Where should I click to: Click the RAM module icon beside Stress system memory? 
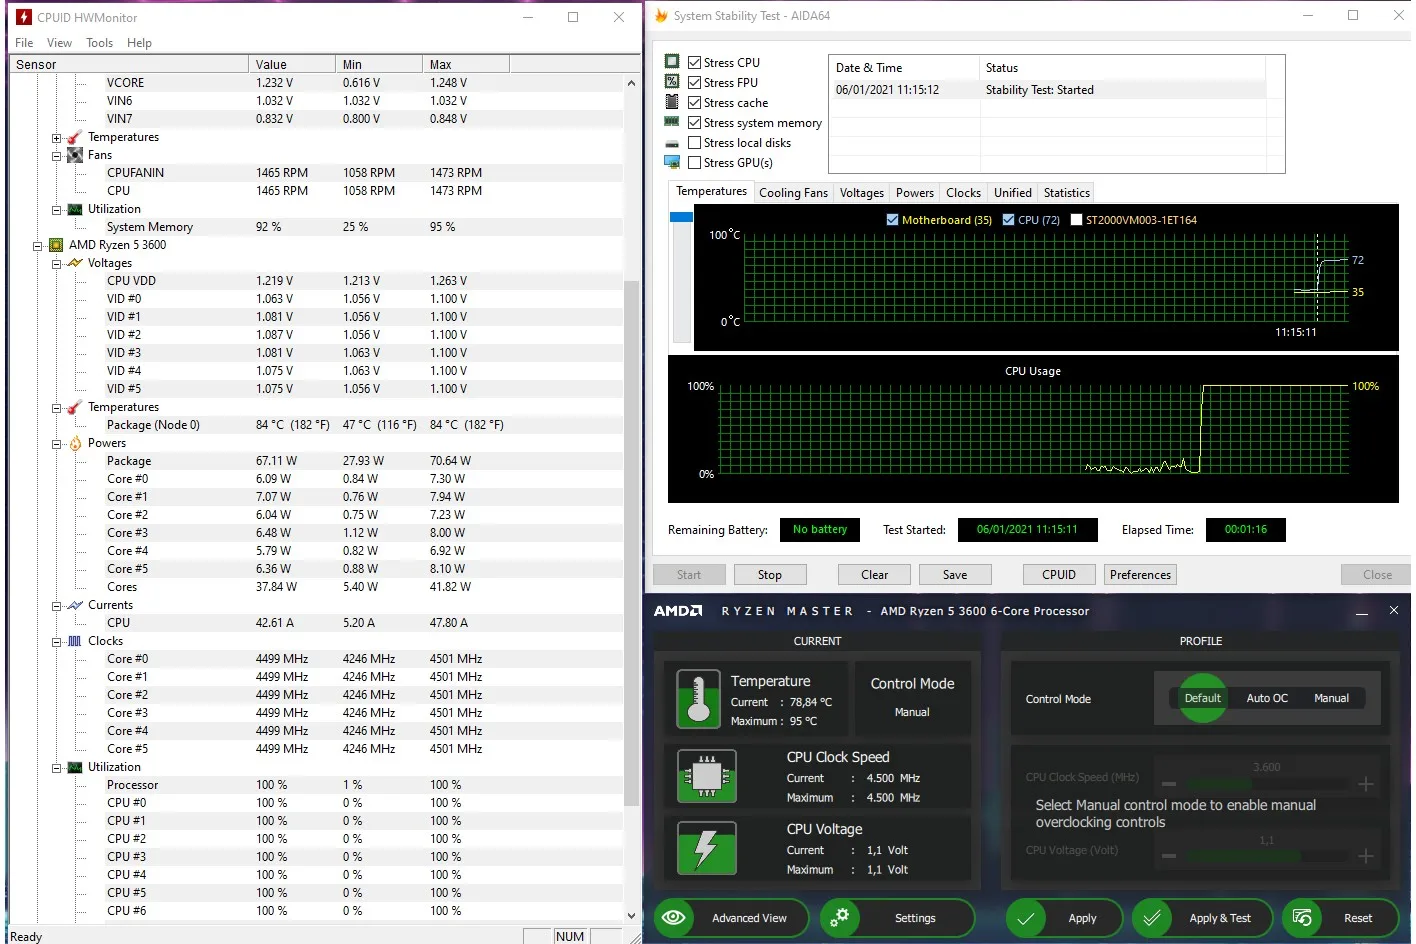click(x=672, y=122)
